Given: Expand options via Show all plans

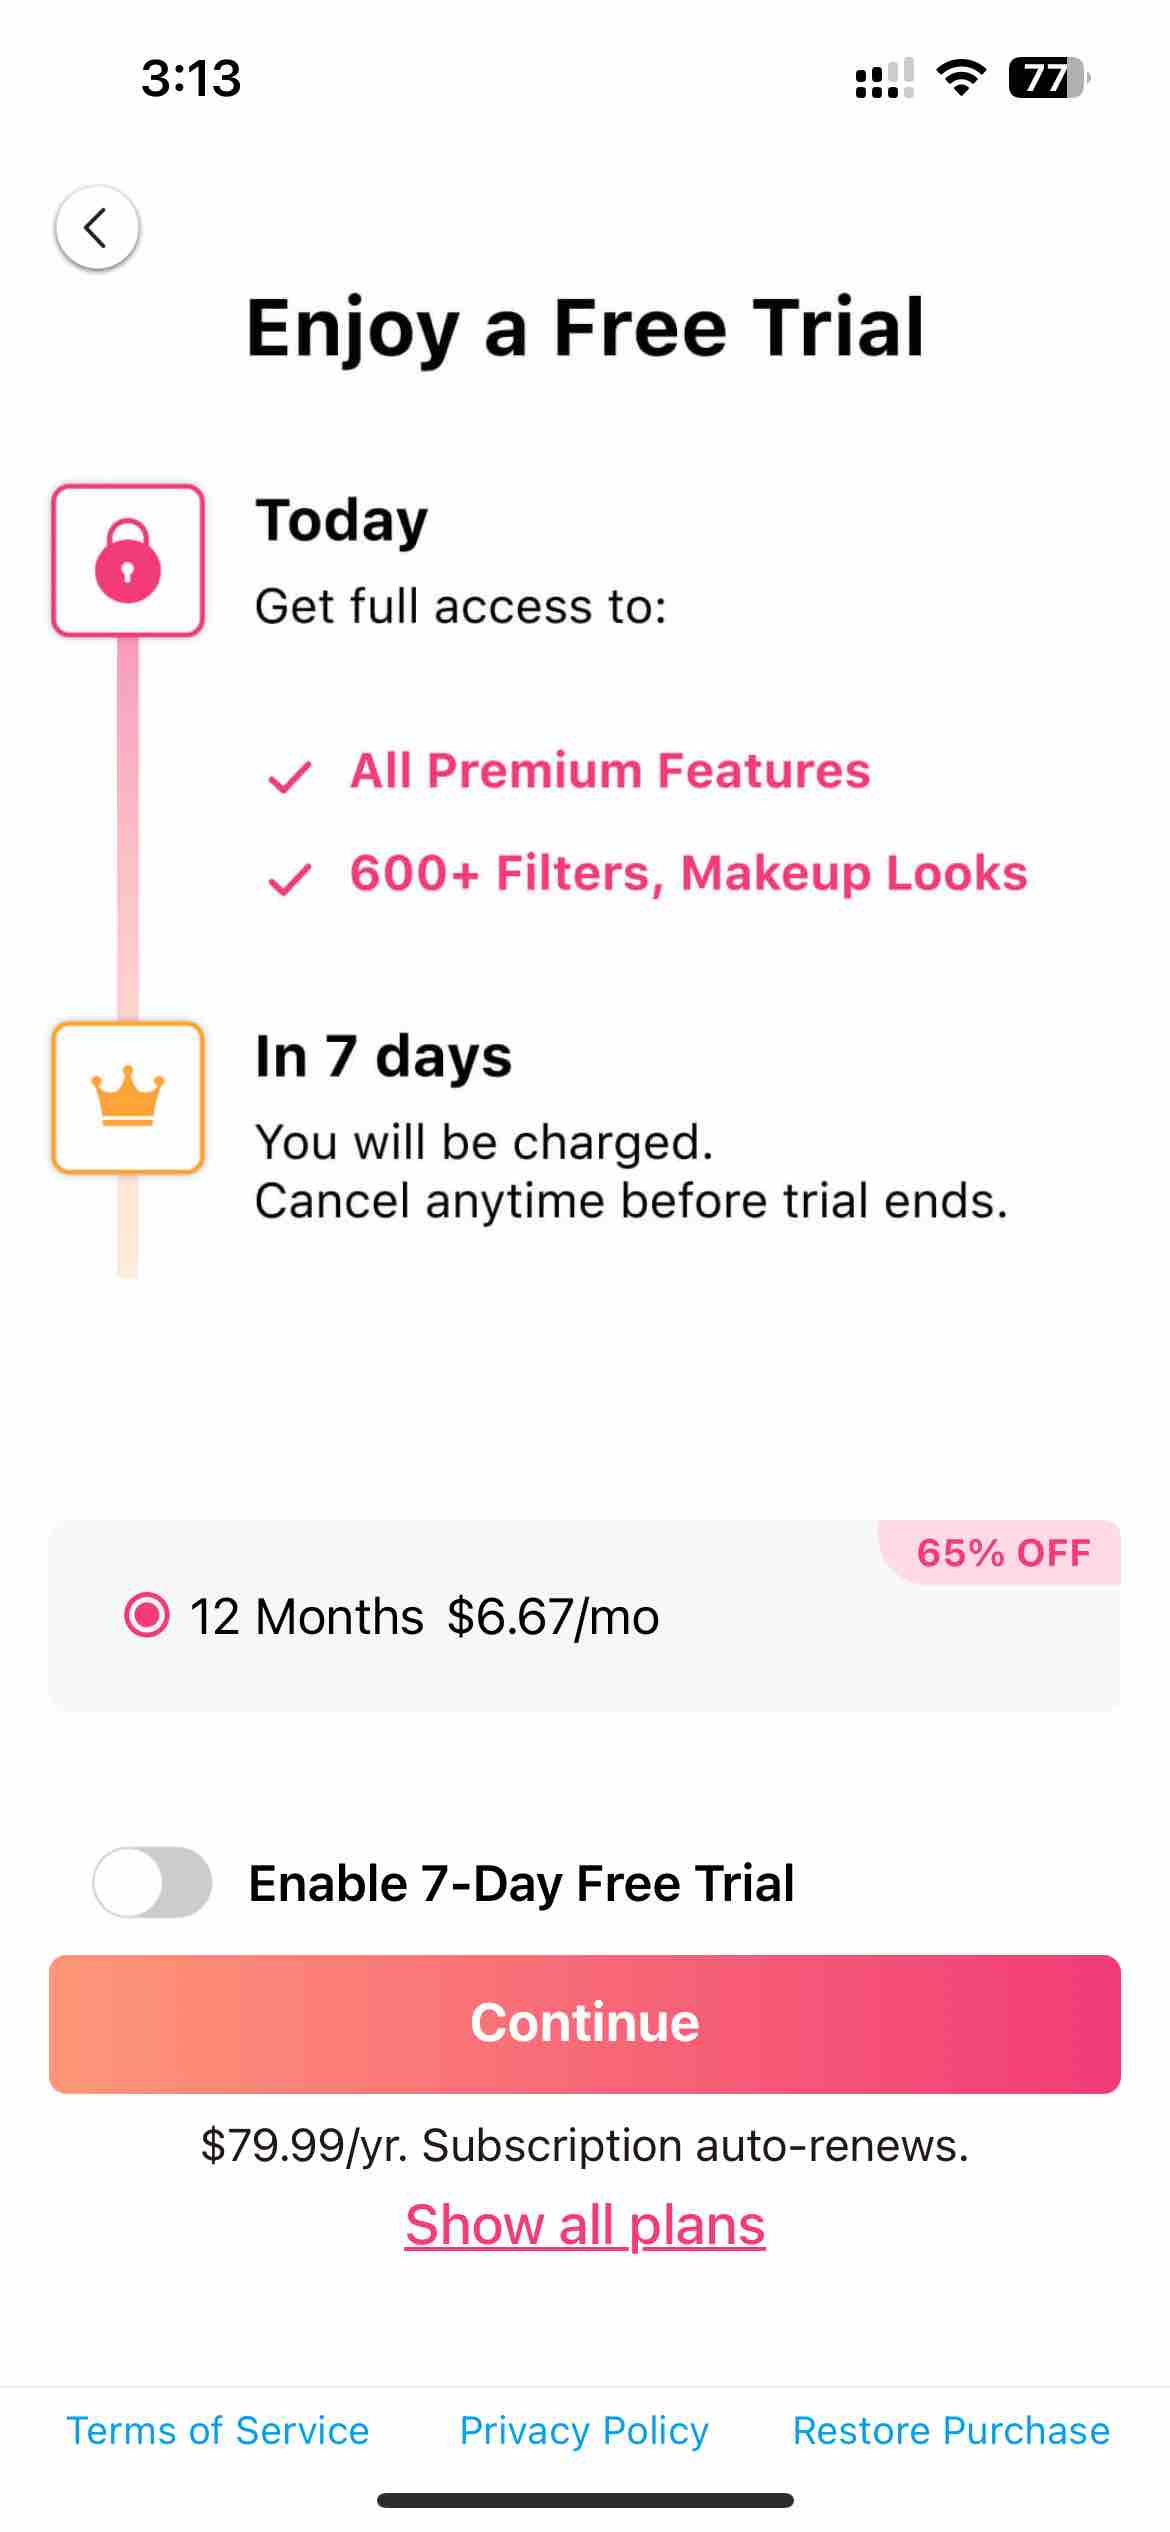Looking at the screenshot, I should [x=585, y=2226].
